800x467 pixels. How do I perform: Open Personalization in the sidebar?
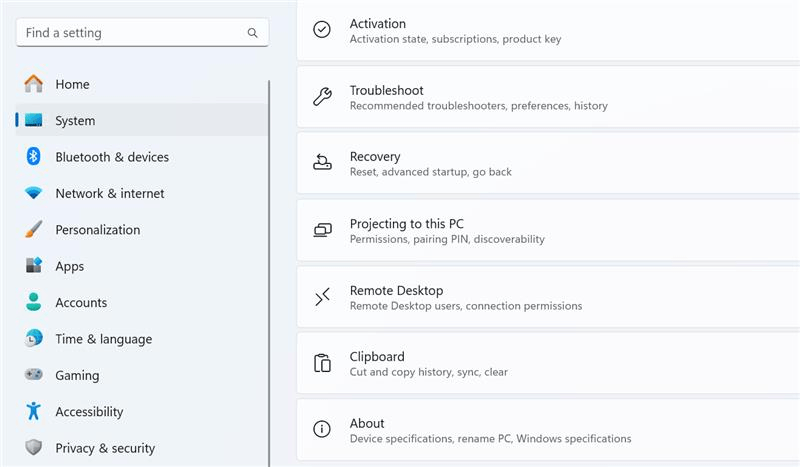click(x=97, y=230)
